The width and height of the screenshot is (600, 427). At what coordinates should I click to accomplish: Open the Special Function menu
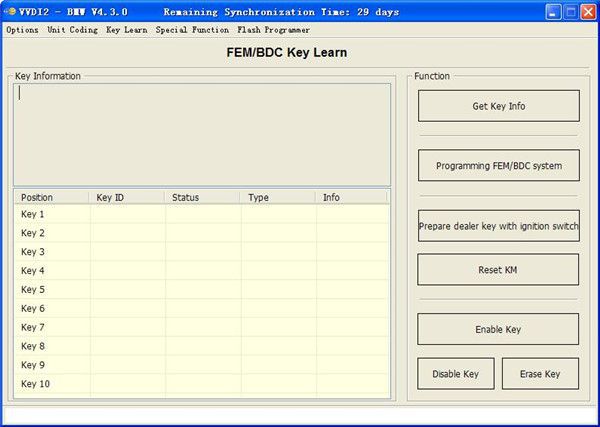[x=192, y=30]
